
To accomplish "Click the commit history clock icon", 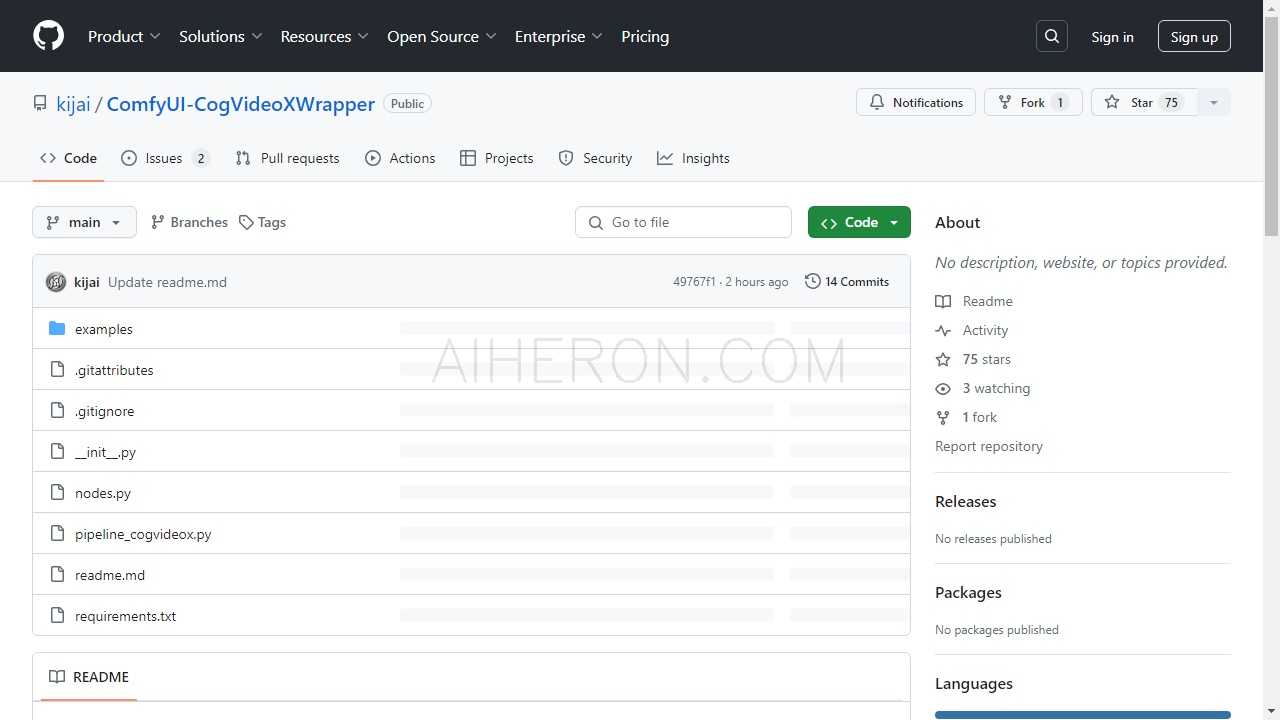I will [812, 282].
